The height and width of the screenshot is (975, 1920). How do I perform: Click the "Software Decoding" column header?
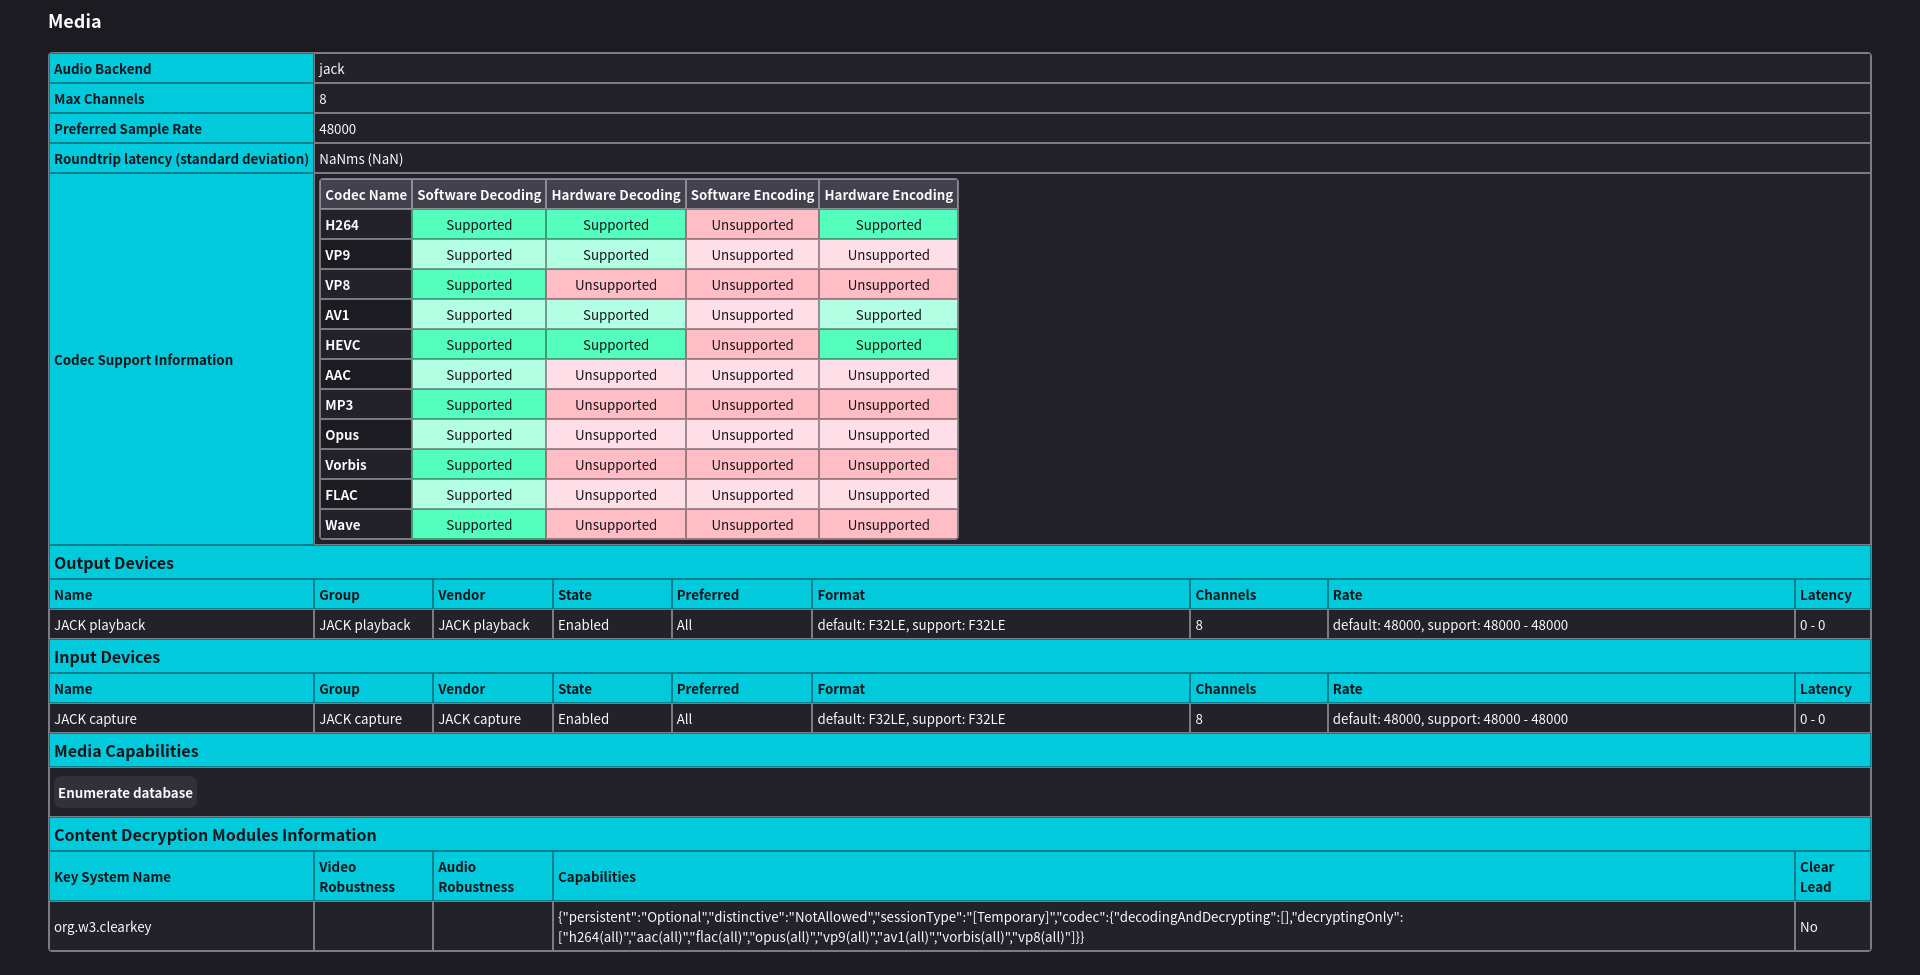click(479, 195)
